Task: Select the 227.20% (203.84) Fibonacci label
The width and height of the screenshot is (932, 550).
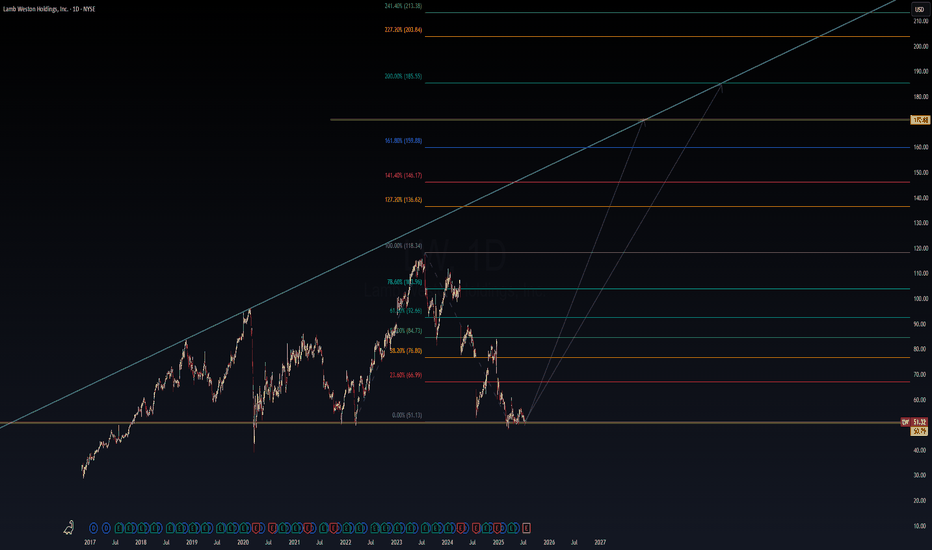Action: coord(403,30)
